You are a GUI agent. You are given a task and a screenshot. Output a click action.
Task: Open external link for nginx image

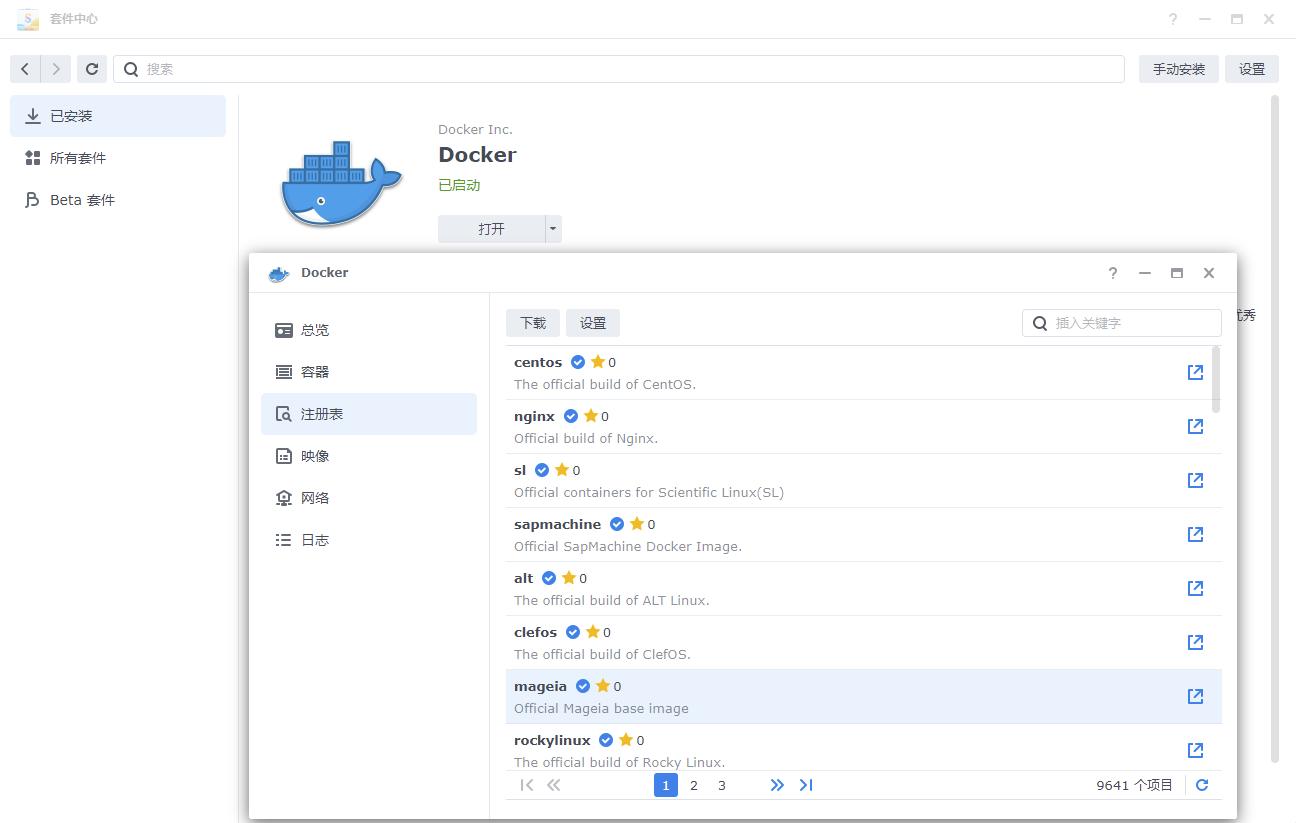1195,426
